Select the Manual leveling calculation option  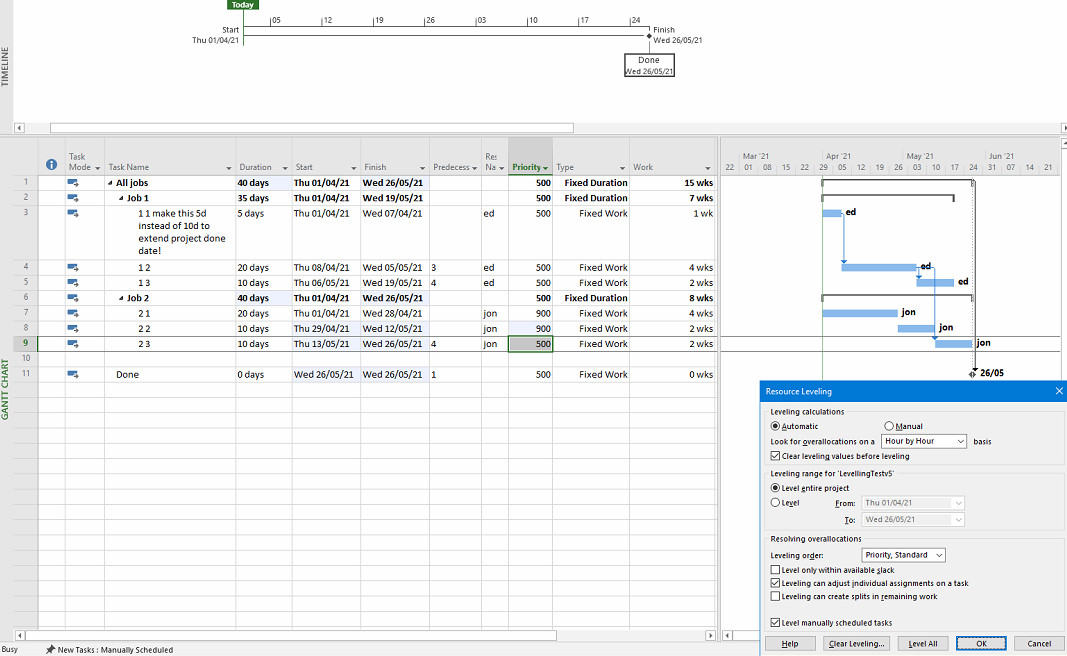889,426
